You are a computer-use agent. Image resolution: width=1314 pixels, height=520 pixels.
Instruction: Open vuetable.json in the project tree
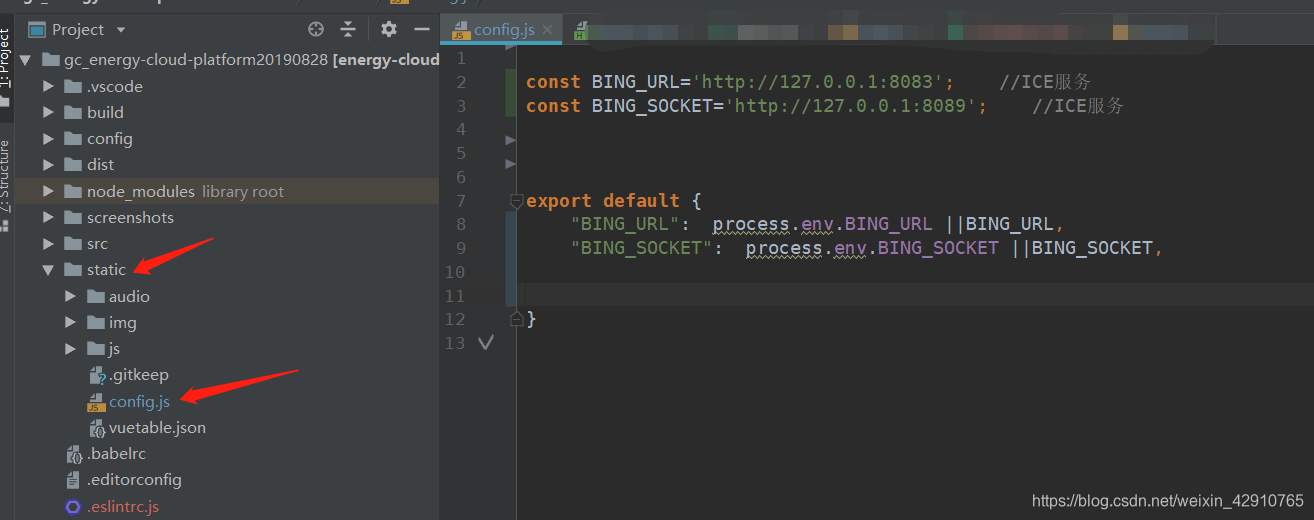(157, 428)
